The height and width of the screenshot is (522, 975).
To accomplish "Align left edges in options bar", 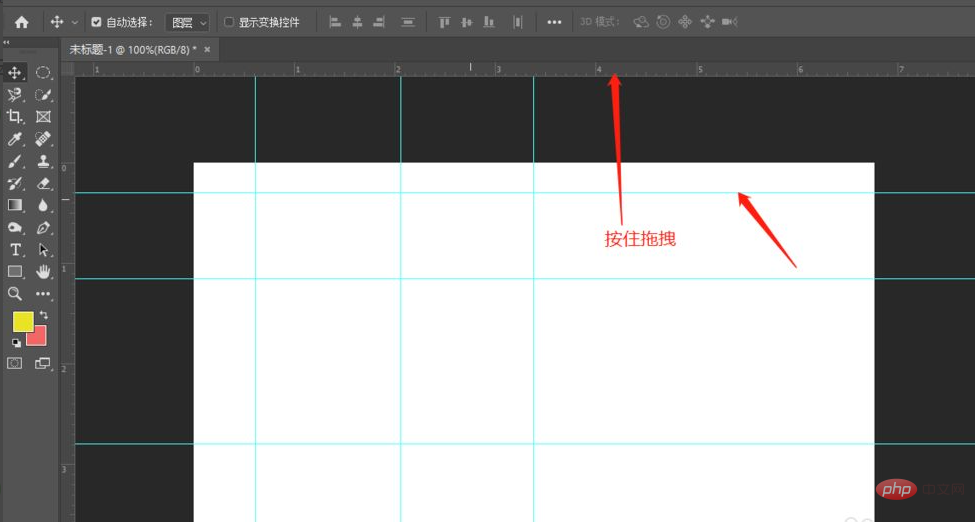I will coord(335,22).
